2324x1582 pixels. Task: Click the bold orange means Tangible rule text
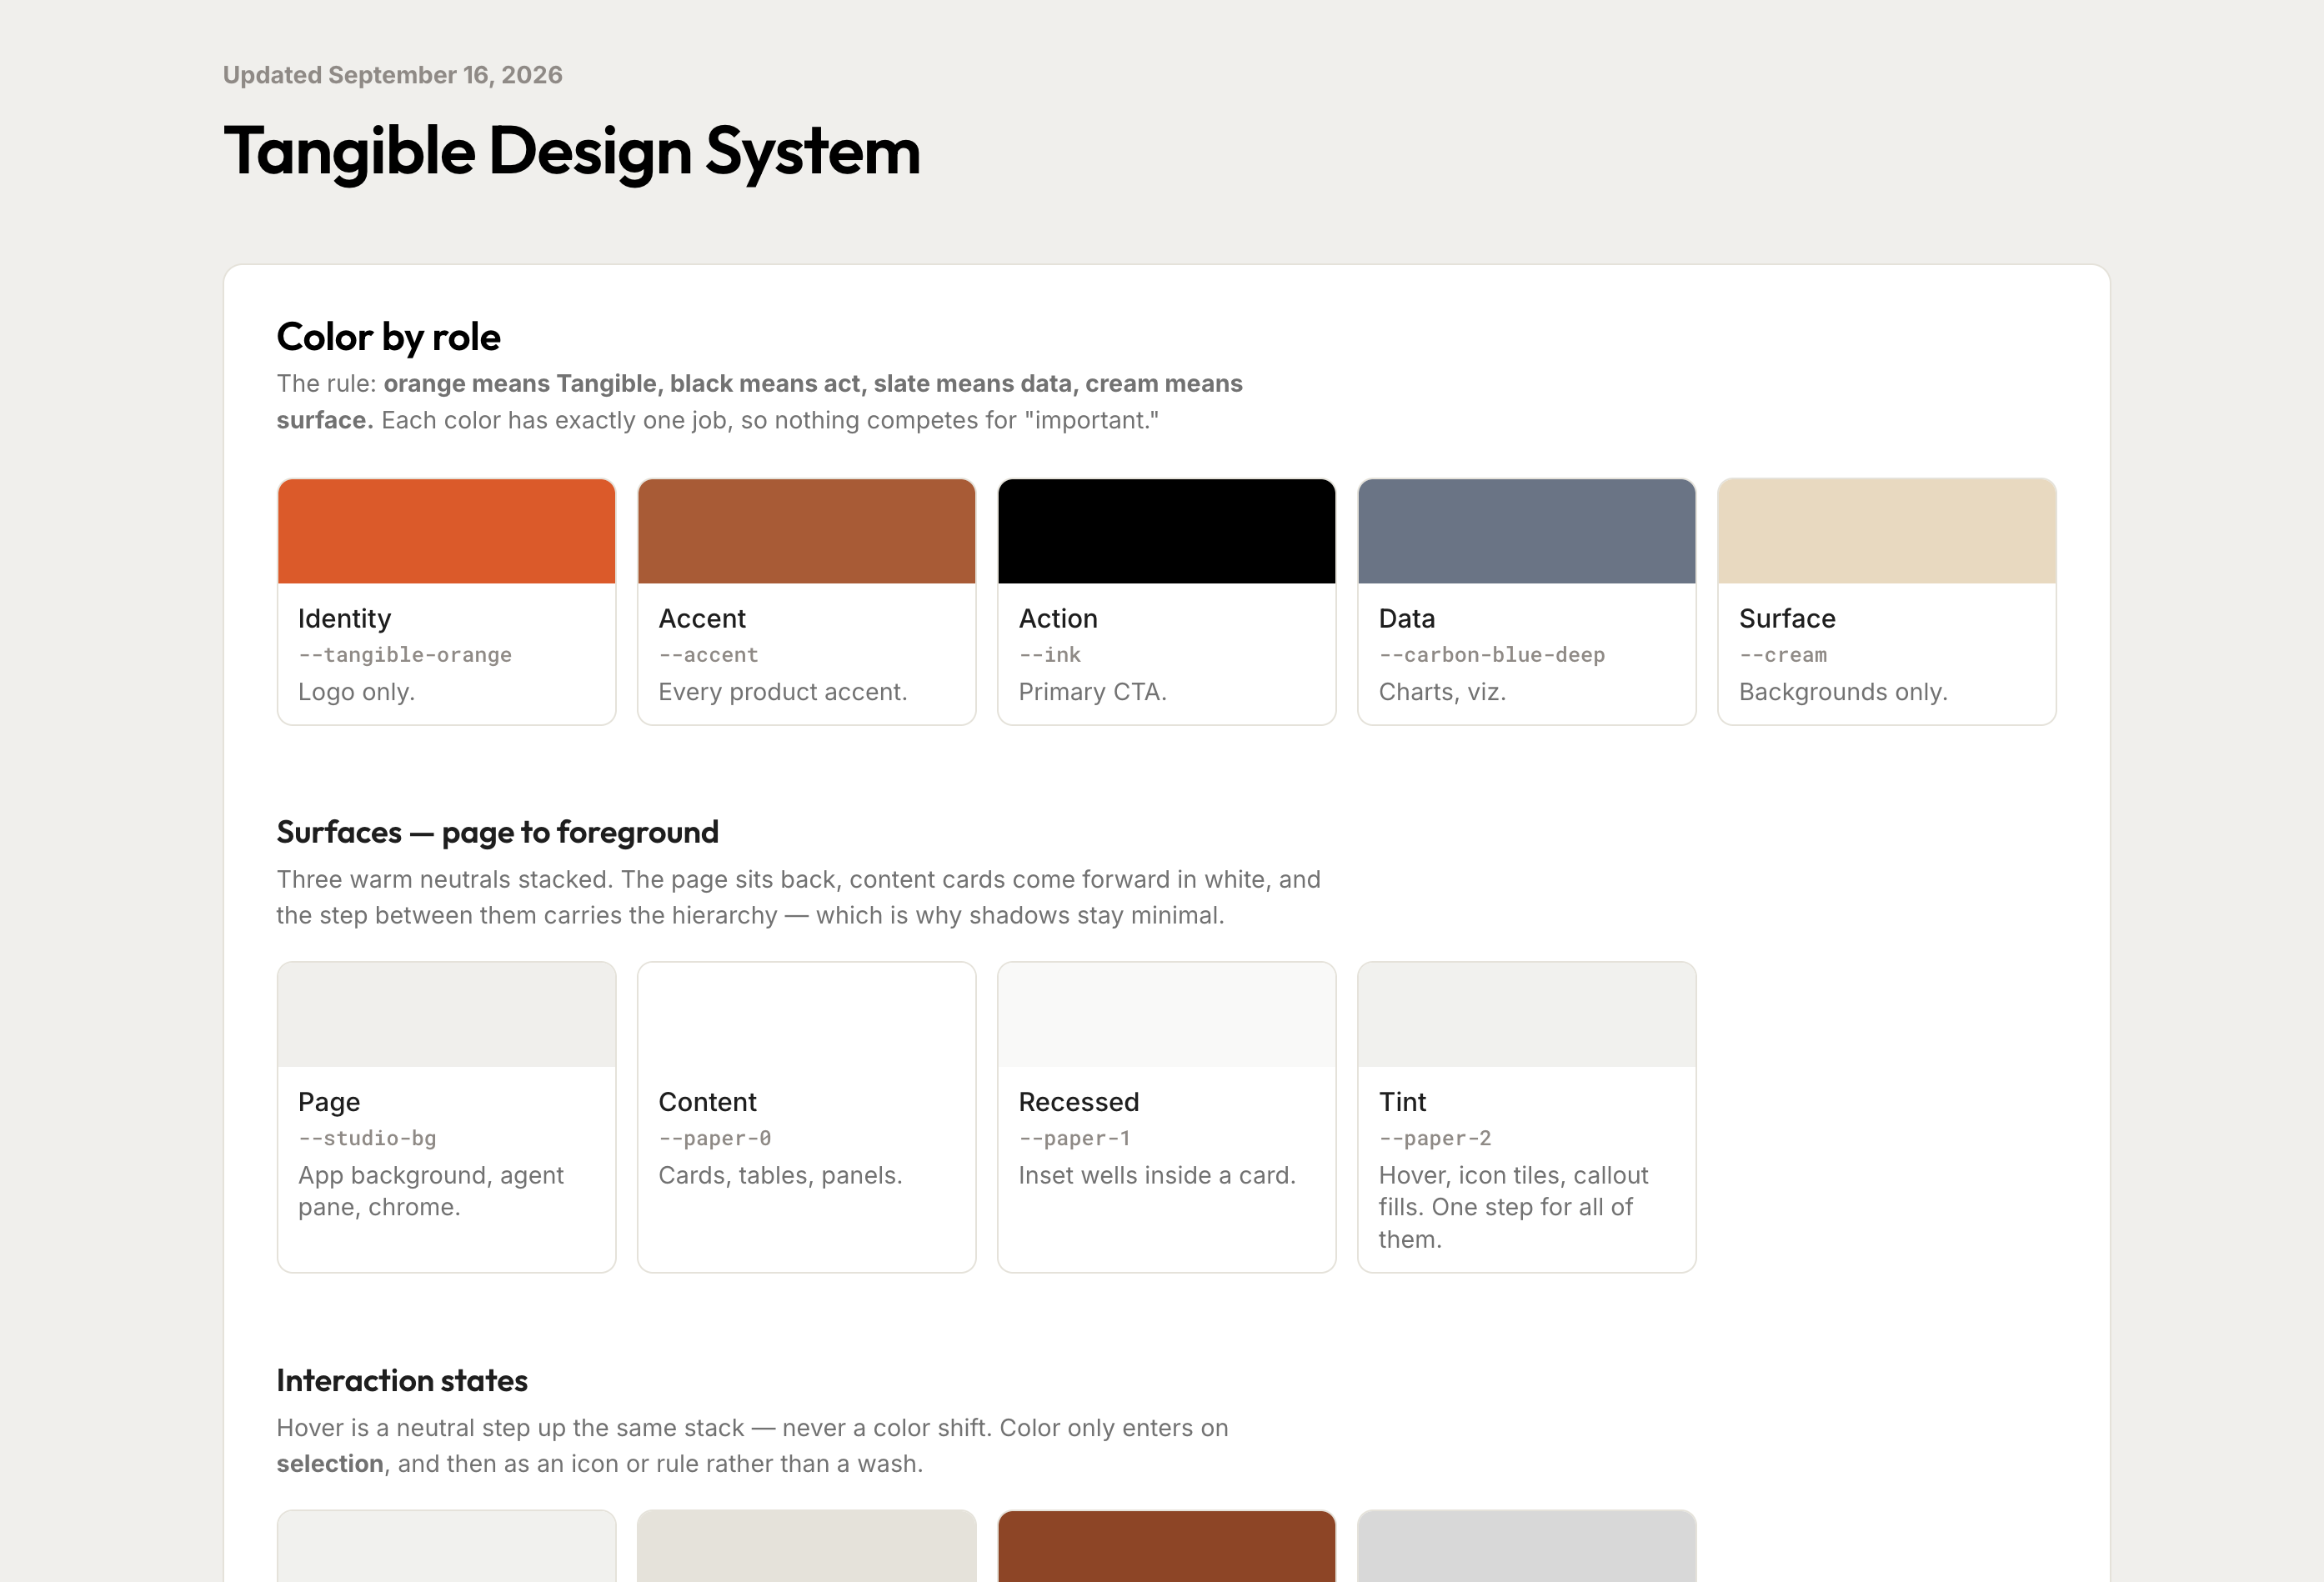760,402
